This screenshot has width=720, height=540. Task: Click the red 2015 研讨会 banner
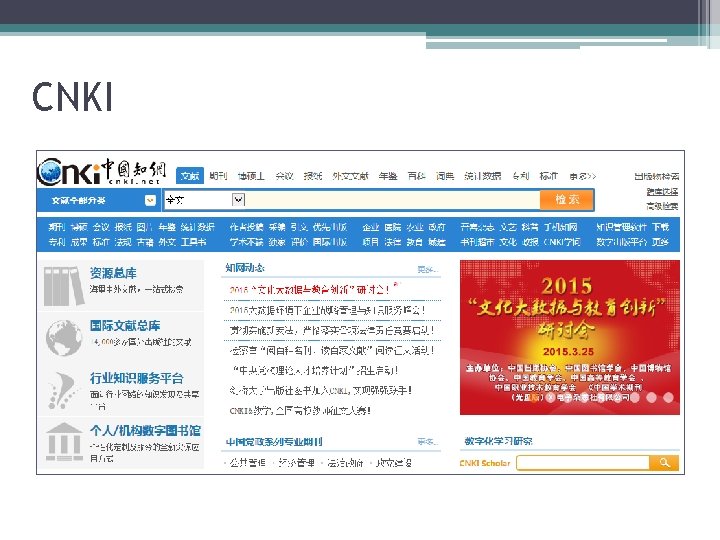pyautogui.click(x=569, y=337)
